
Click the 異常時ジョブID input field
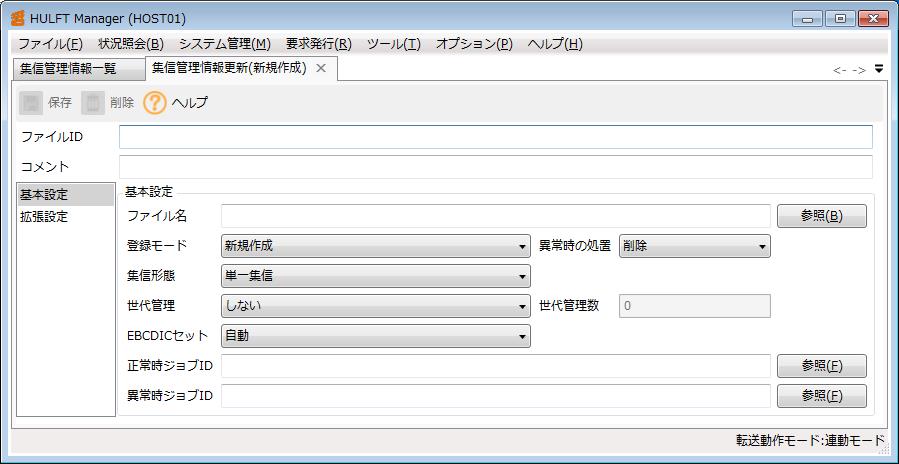[x=496, y=396]
